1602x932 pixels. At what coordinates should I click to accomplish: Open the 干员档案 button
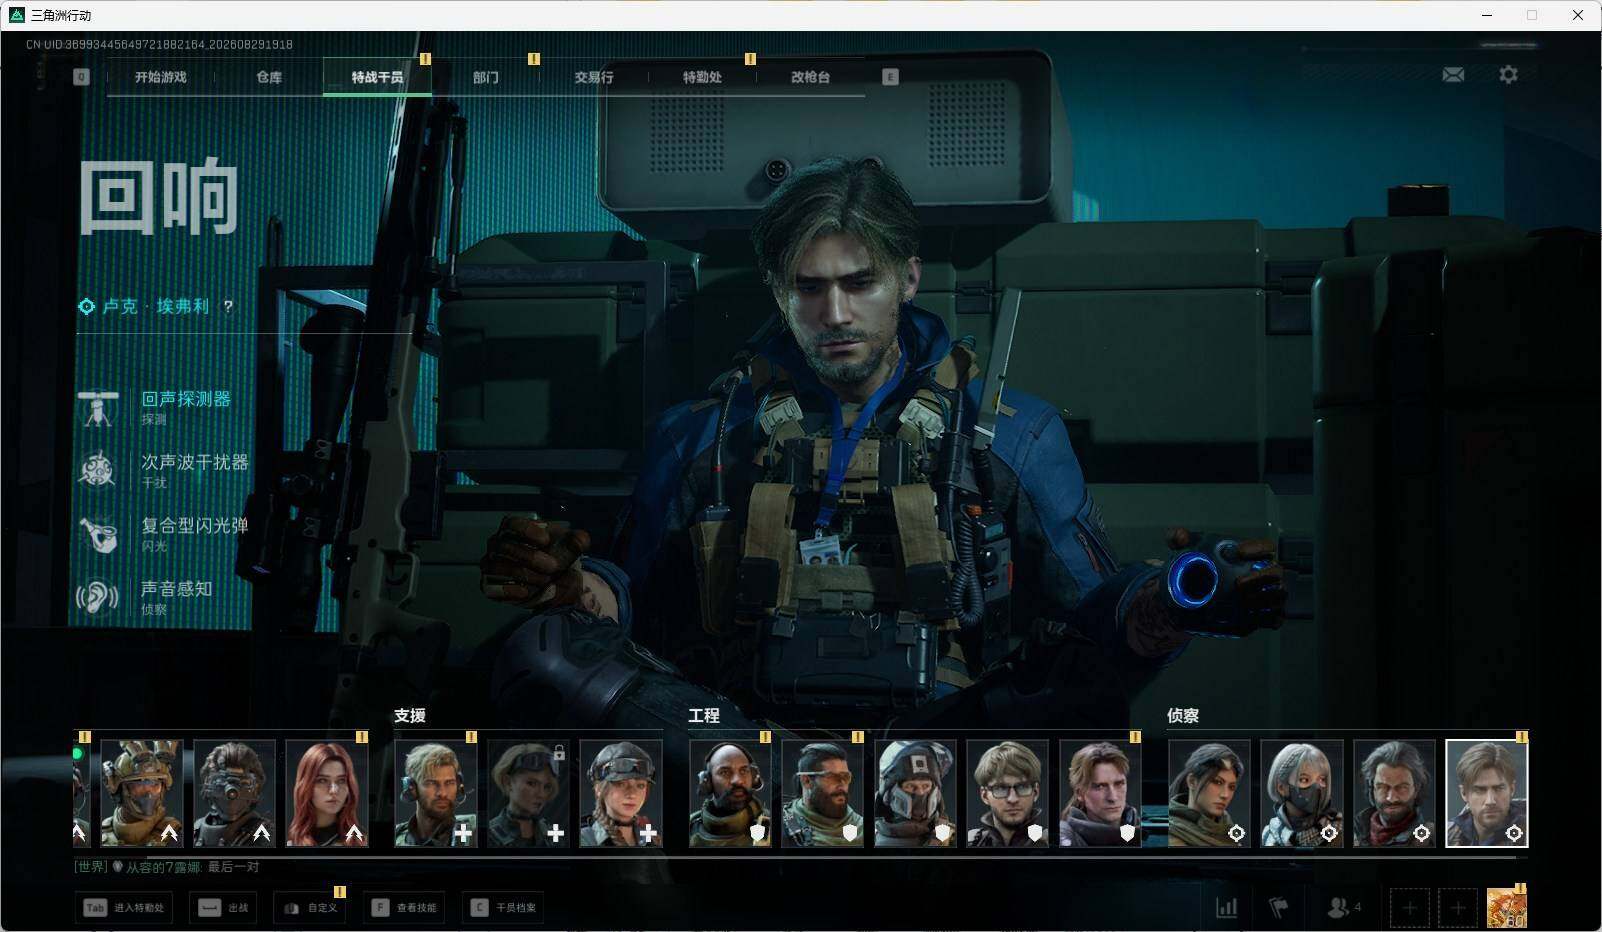[503, 908]
